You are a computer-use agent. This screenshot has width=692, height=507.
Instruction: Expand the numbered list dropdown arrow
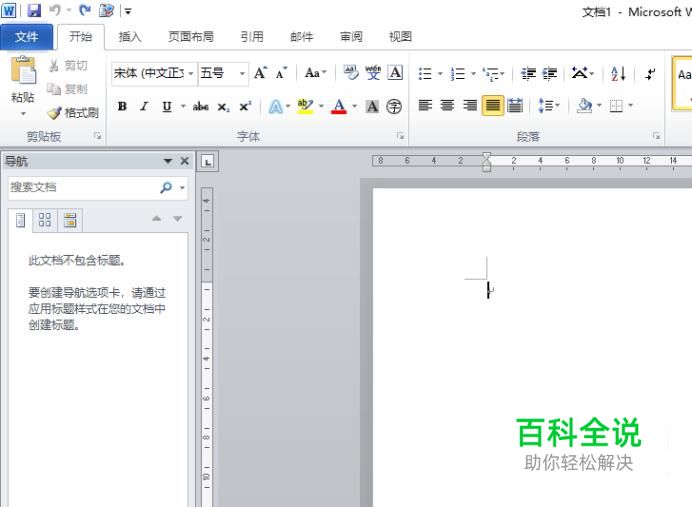[x=473, y=74]
